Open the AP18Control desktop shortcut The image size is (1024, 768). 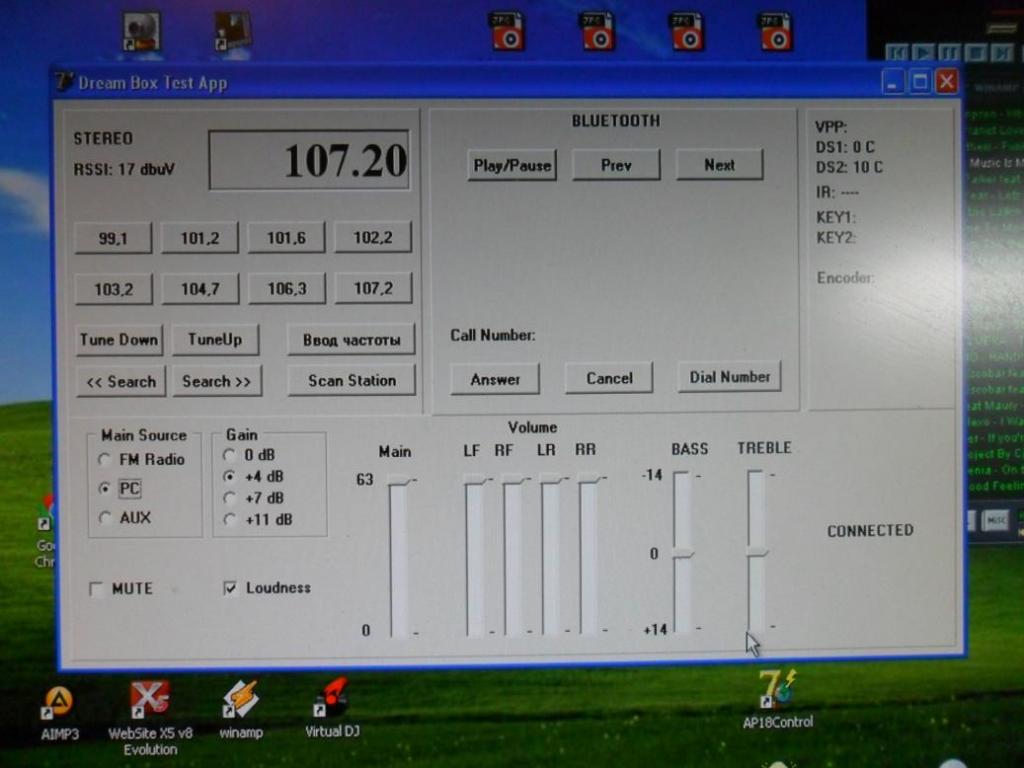click(778, 699)
